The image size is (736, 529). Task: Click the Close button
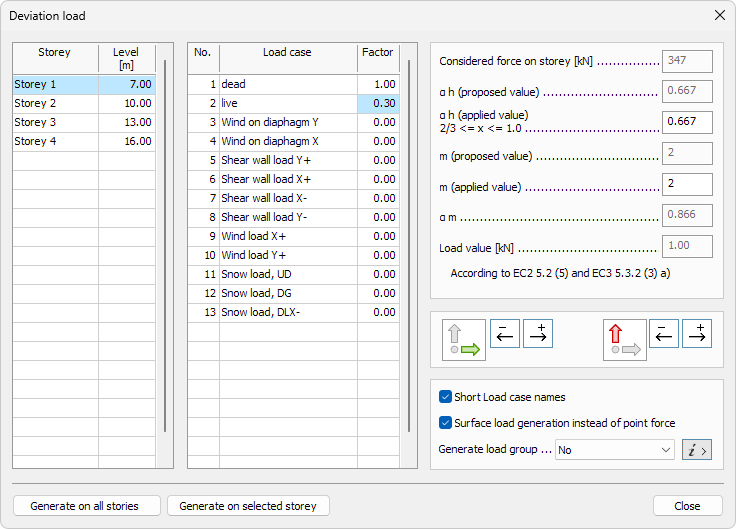[687, 506]
